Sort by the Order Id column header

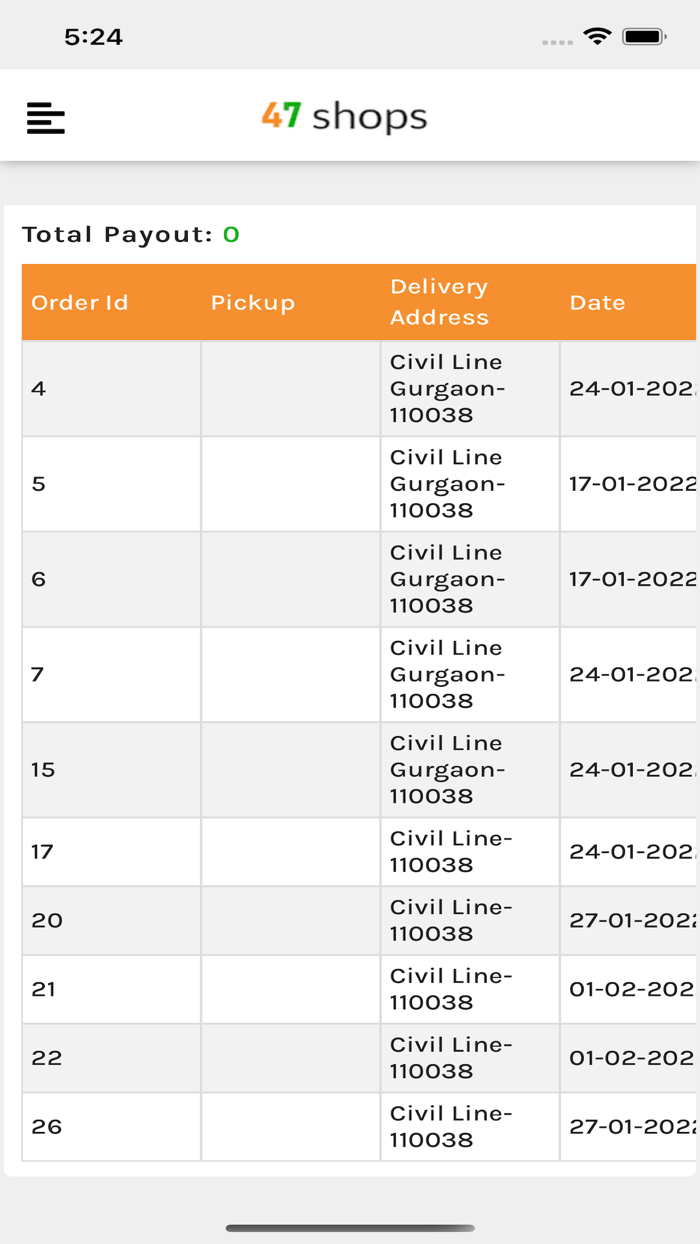[x=80, y=302]
